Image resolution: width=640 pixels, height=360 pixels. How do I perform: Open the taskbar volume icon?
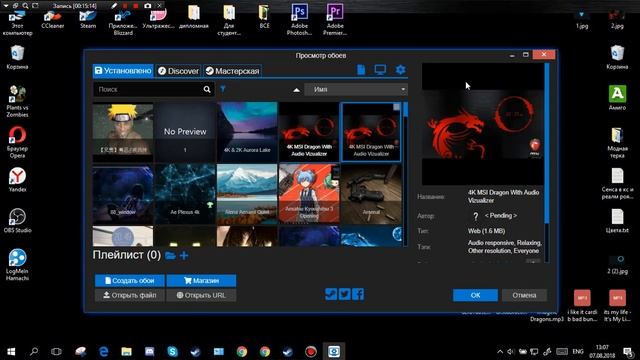click(510, 351)
